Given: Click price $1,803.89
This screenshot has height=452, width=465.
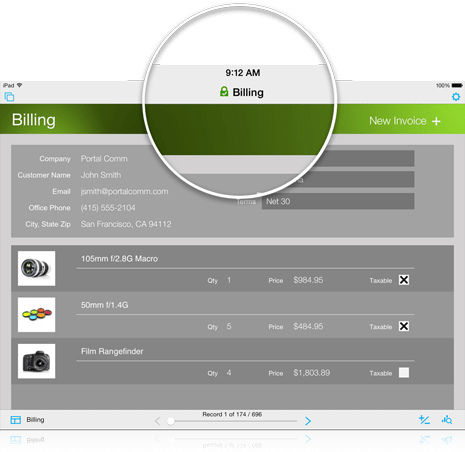Looking at the screenshot, I should 312,373.
